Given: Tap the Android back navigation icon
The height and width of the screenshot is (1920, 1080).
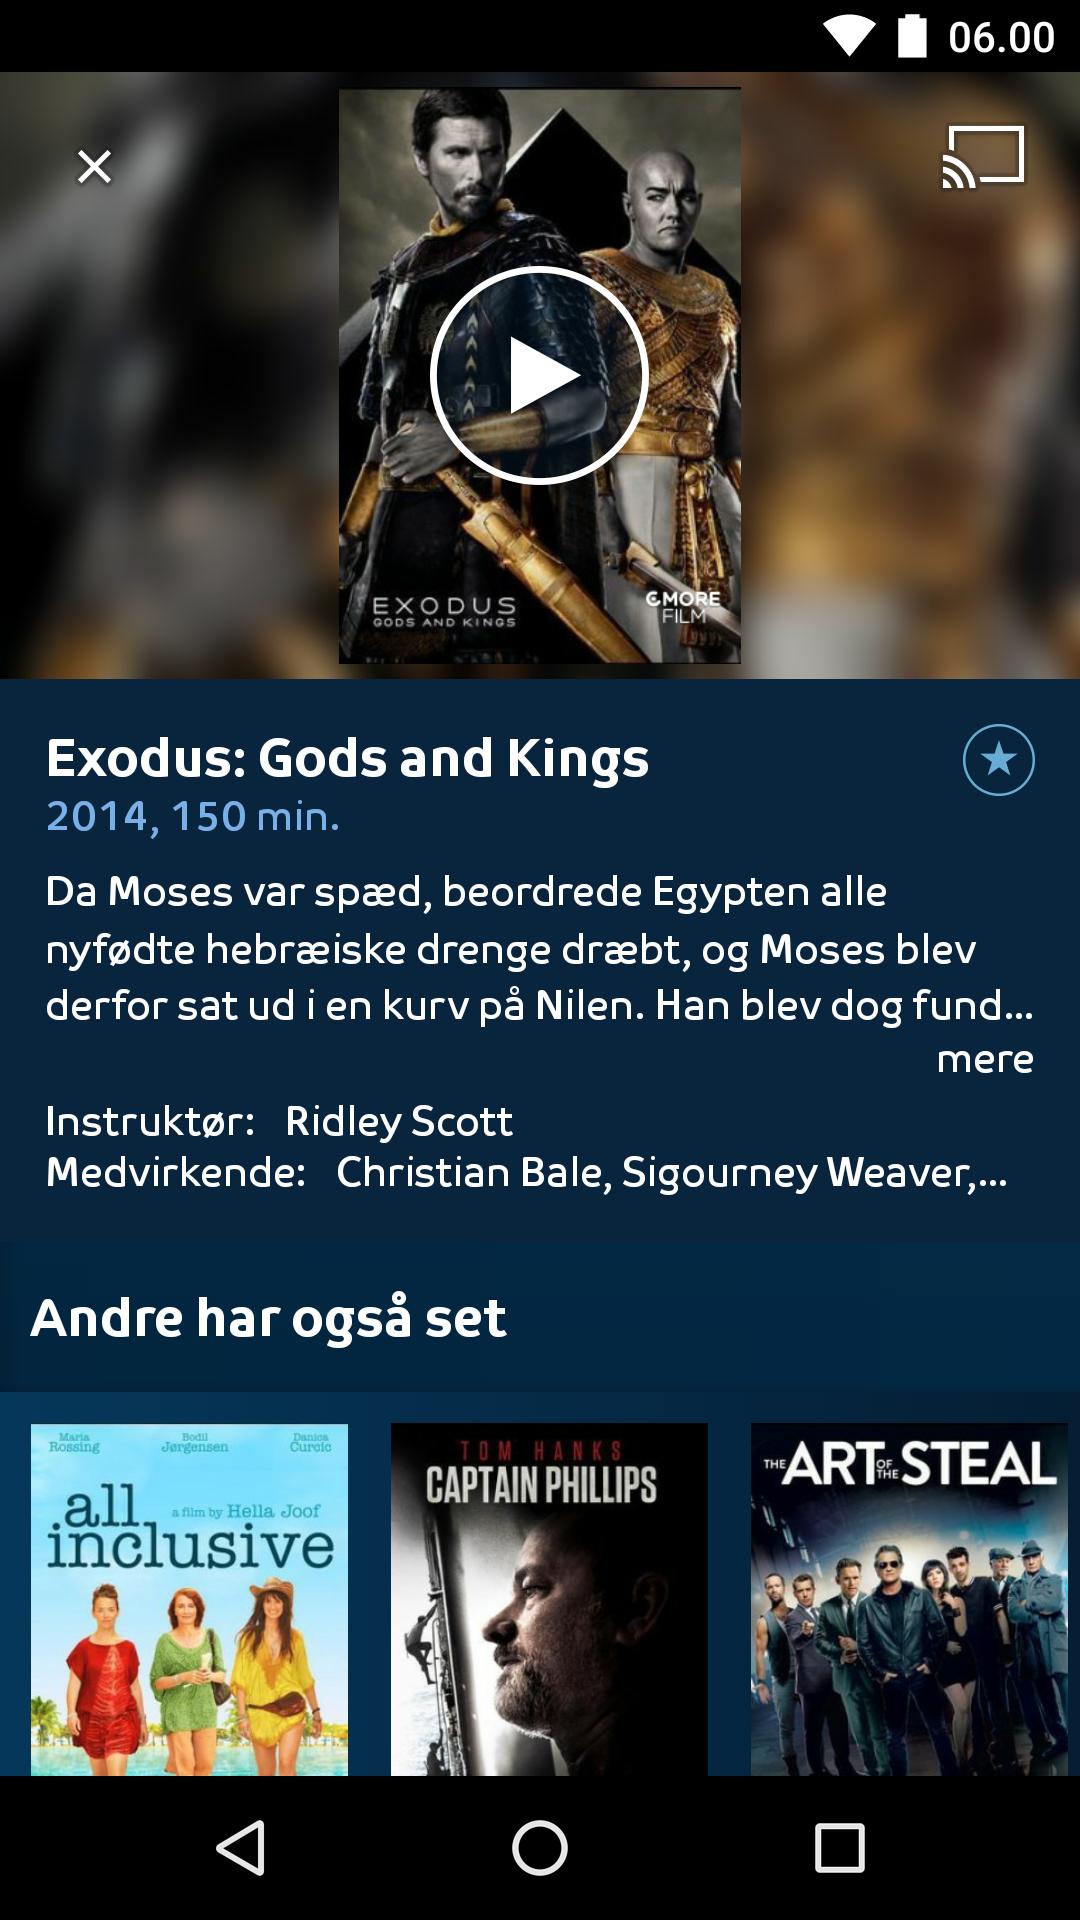Looking at the screenshot, I should point(241,1847).
